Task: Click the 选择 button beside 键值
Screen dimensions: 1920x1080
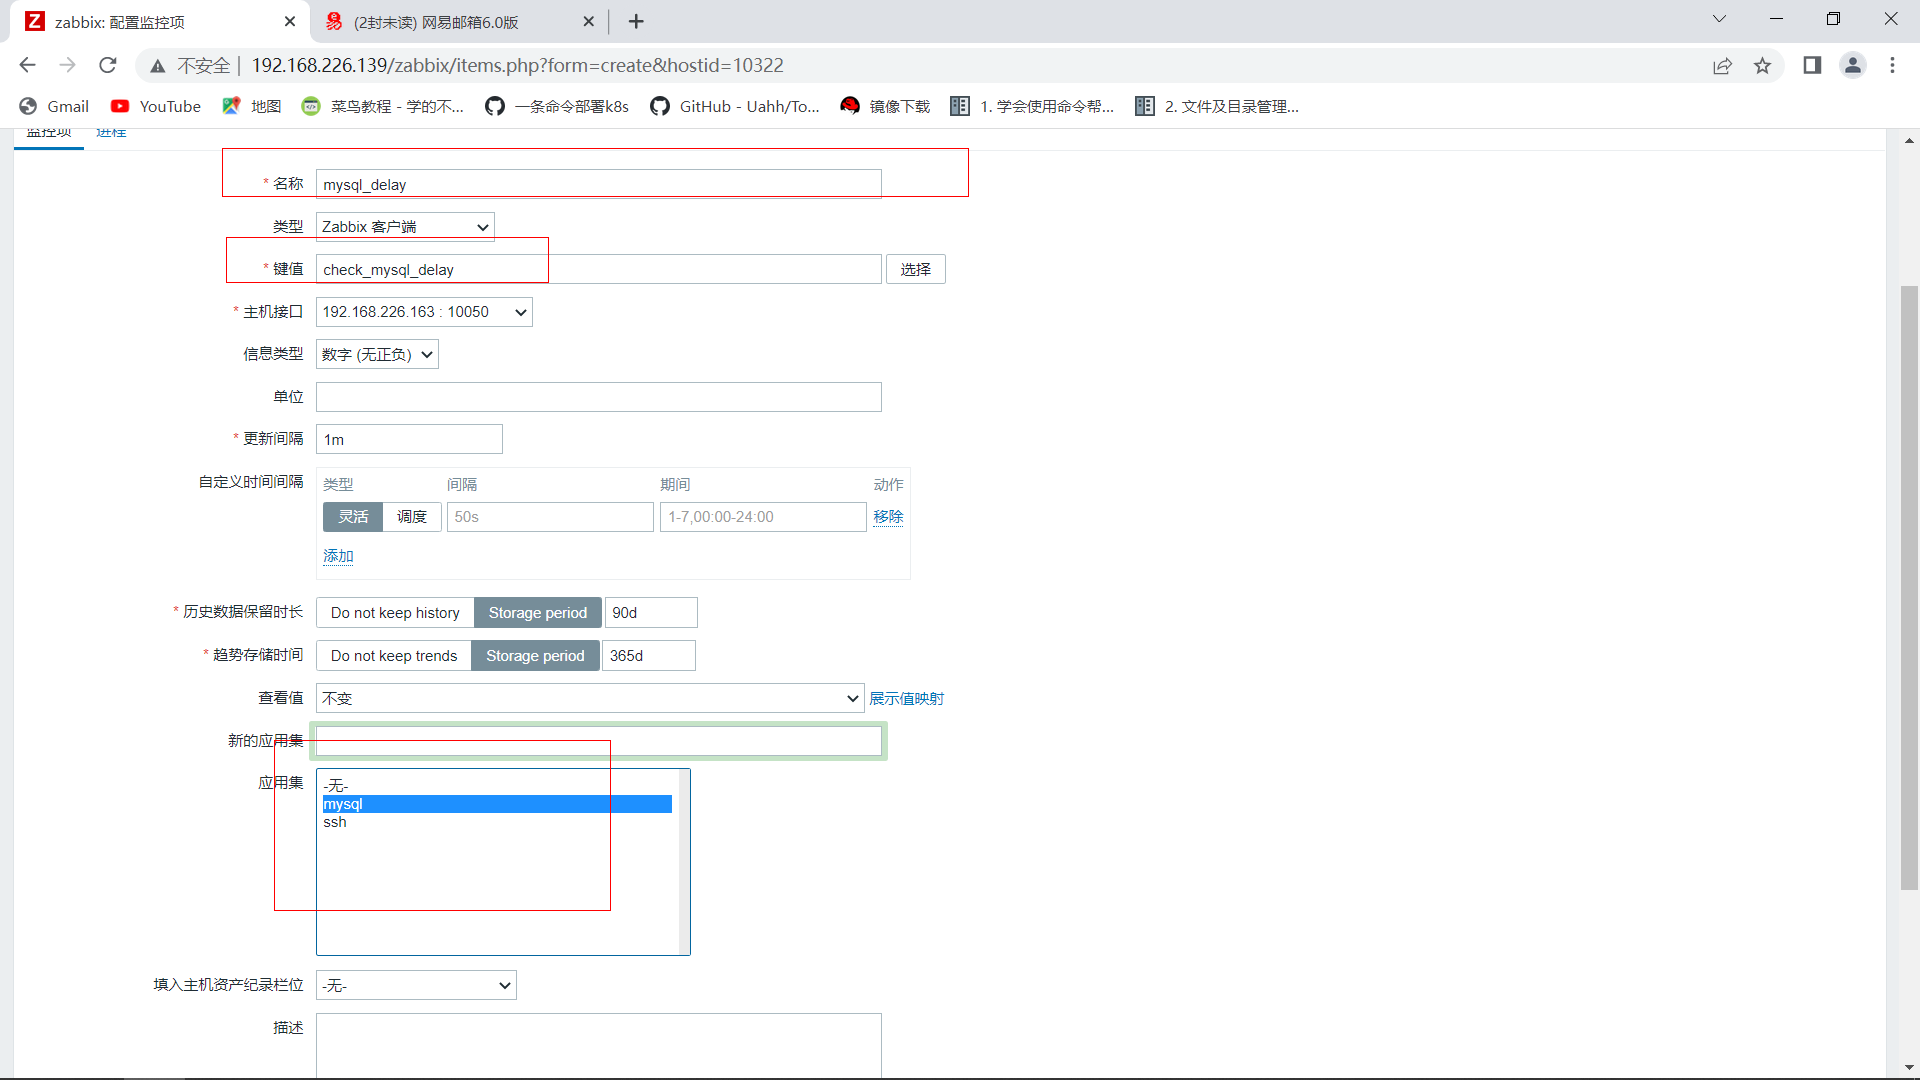Action: [x=915, y=270]
